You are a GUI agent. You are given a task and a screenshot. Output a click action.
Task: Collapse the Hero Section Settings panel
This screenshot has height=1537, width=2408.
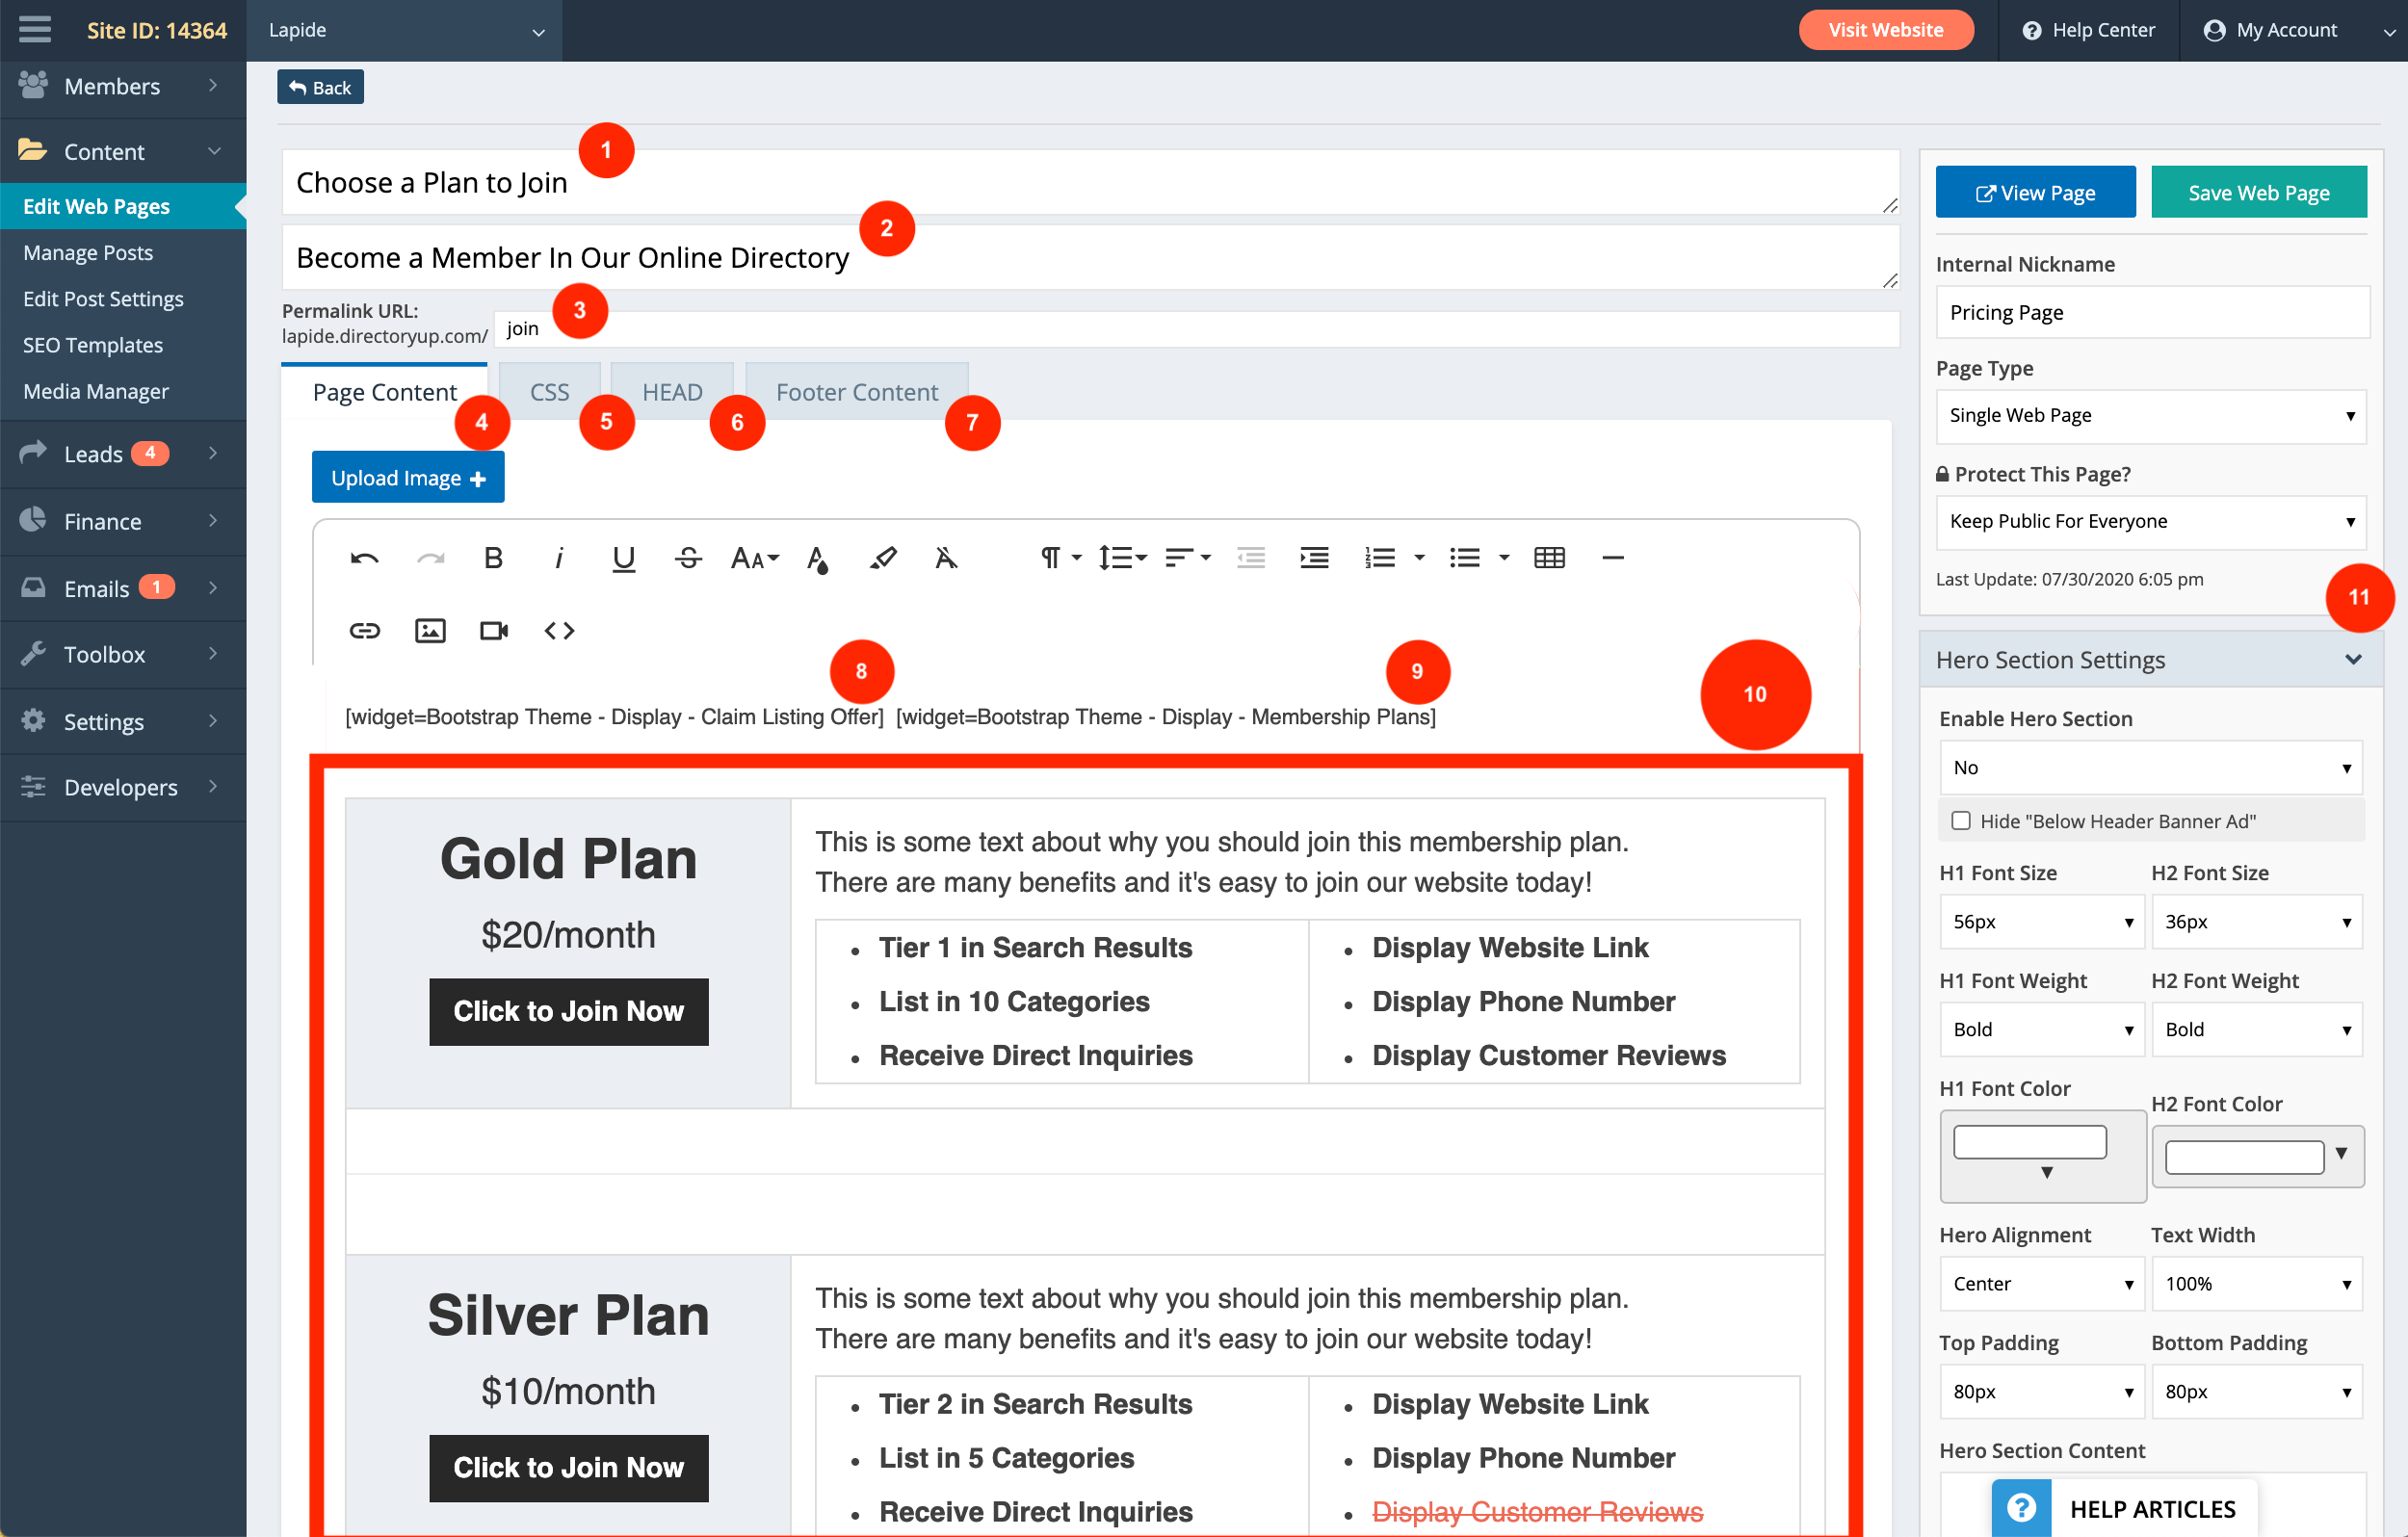2352,659
